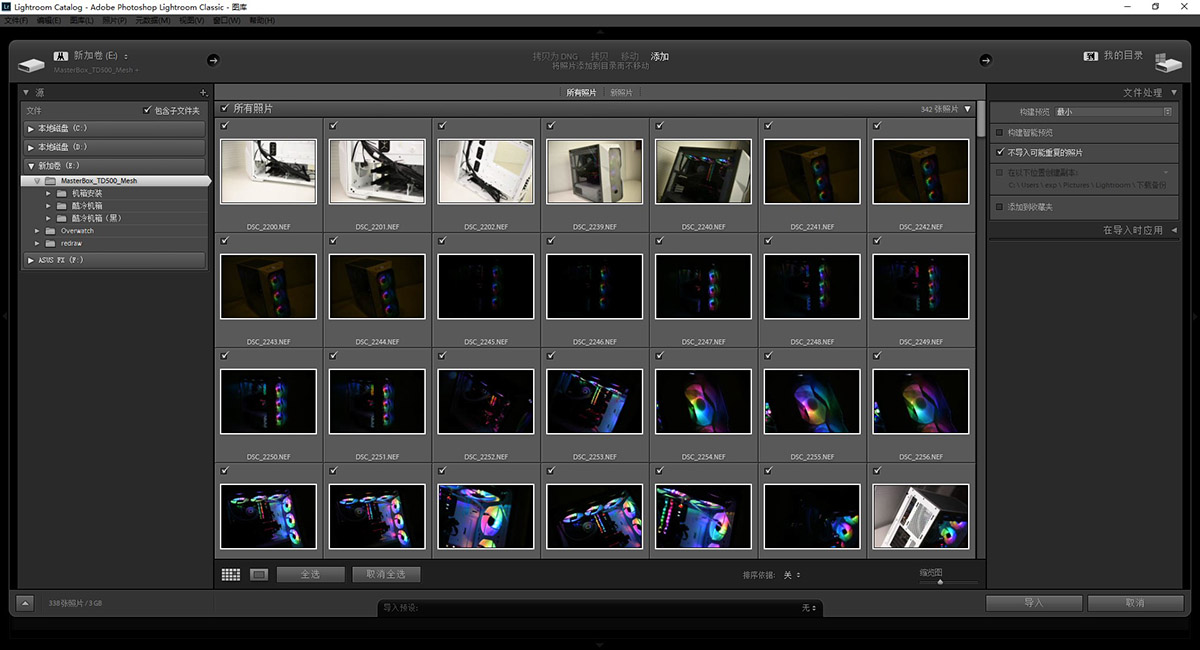Open the 342 张照片 dropdown arrow

click(x=967, y=108)
